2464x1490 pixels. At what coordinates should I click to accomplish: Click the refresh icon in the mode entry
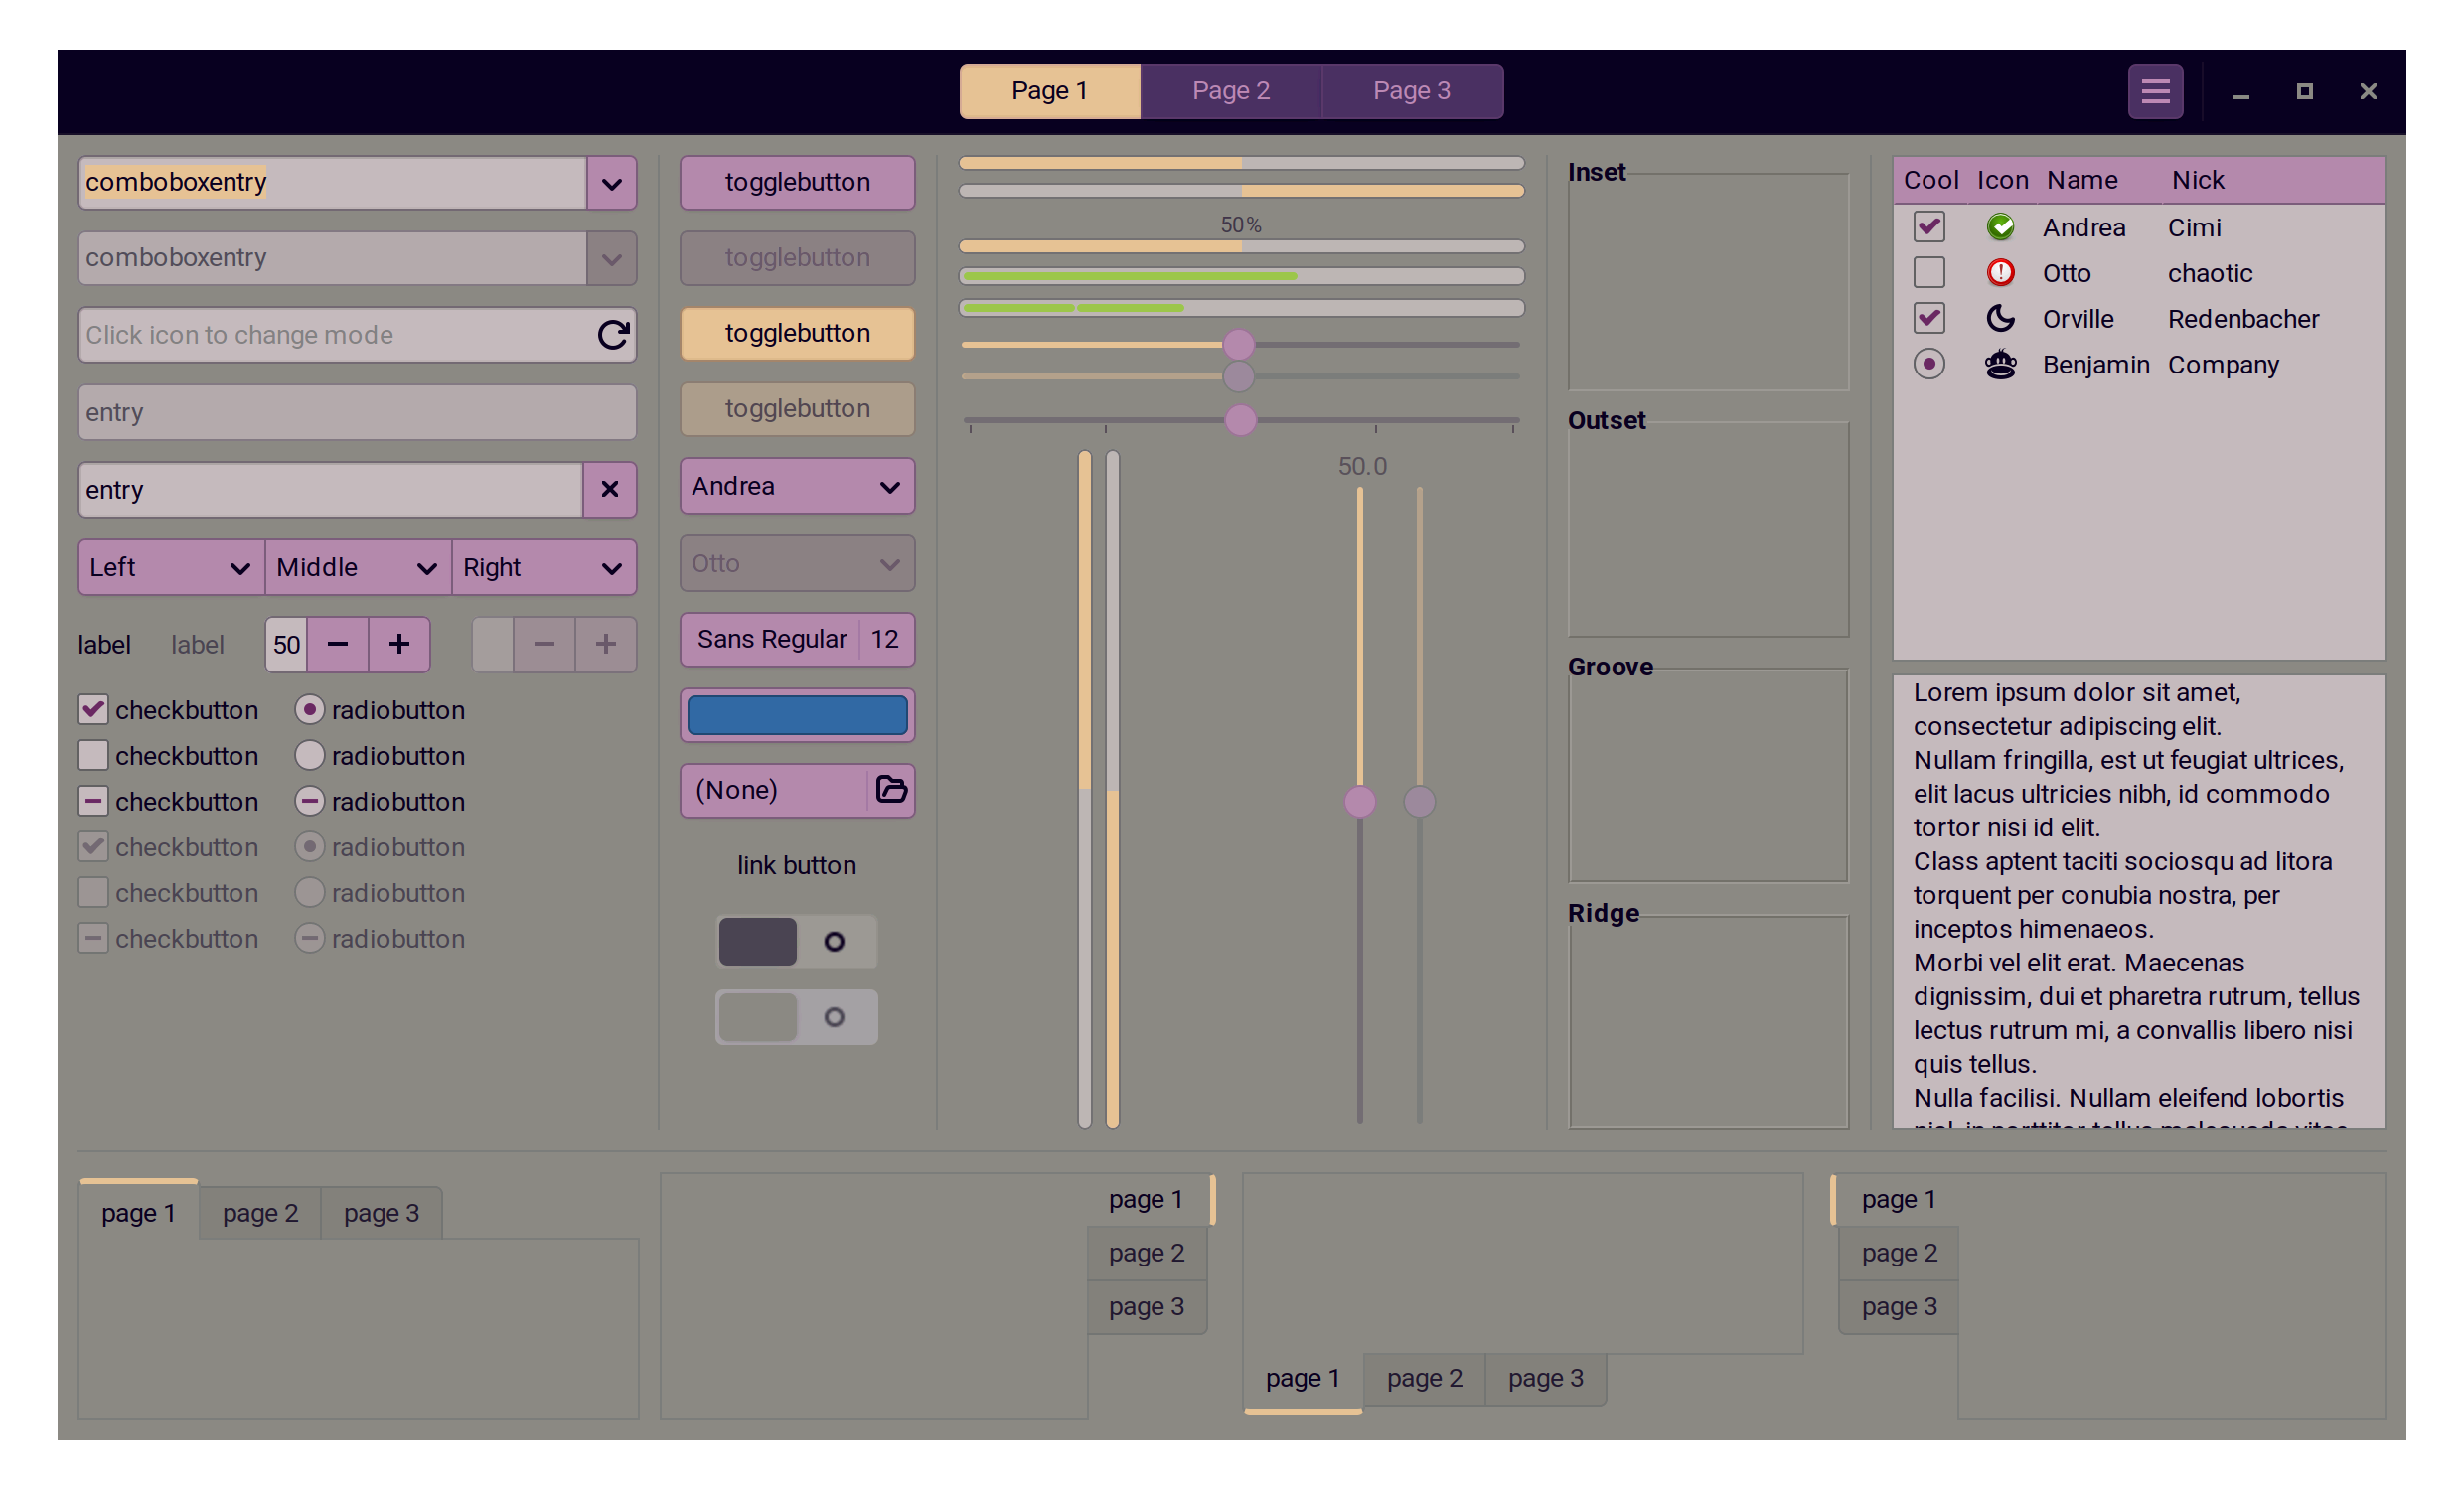tap(613, 334)
